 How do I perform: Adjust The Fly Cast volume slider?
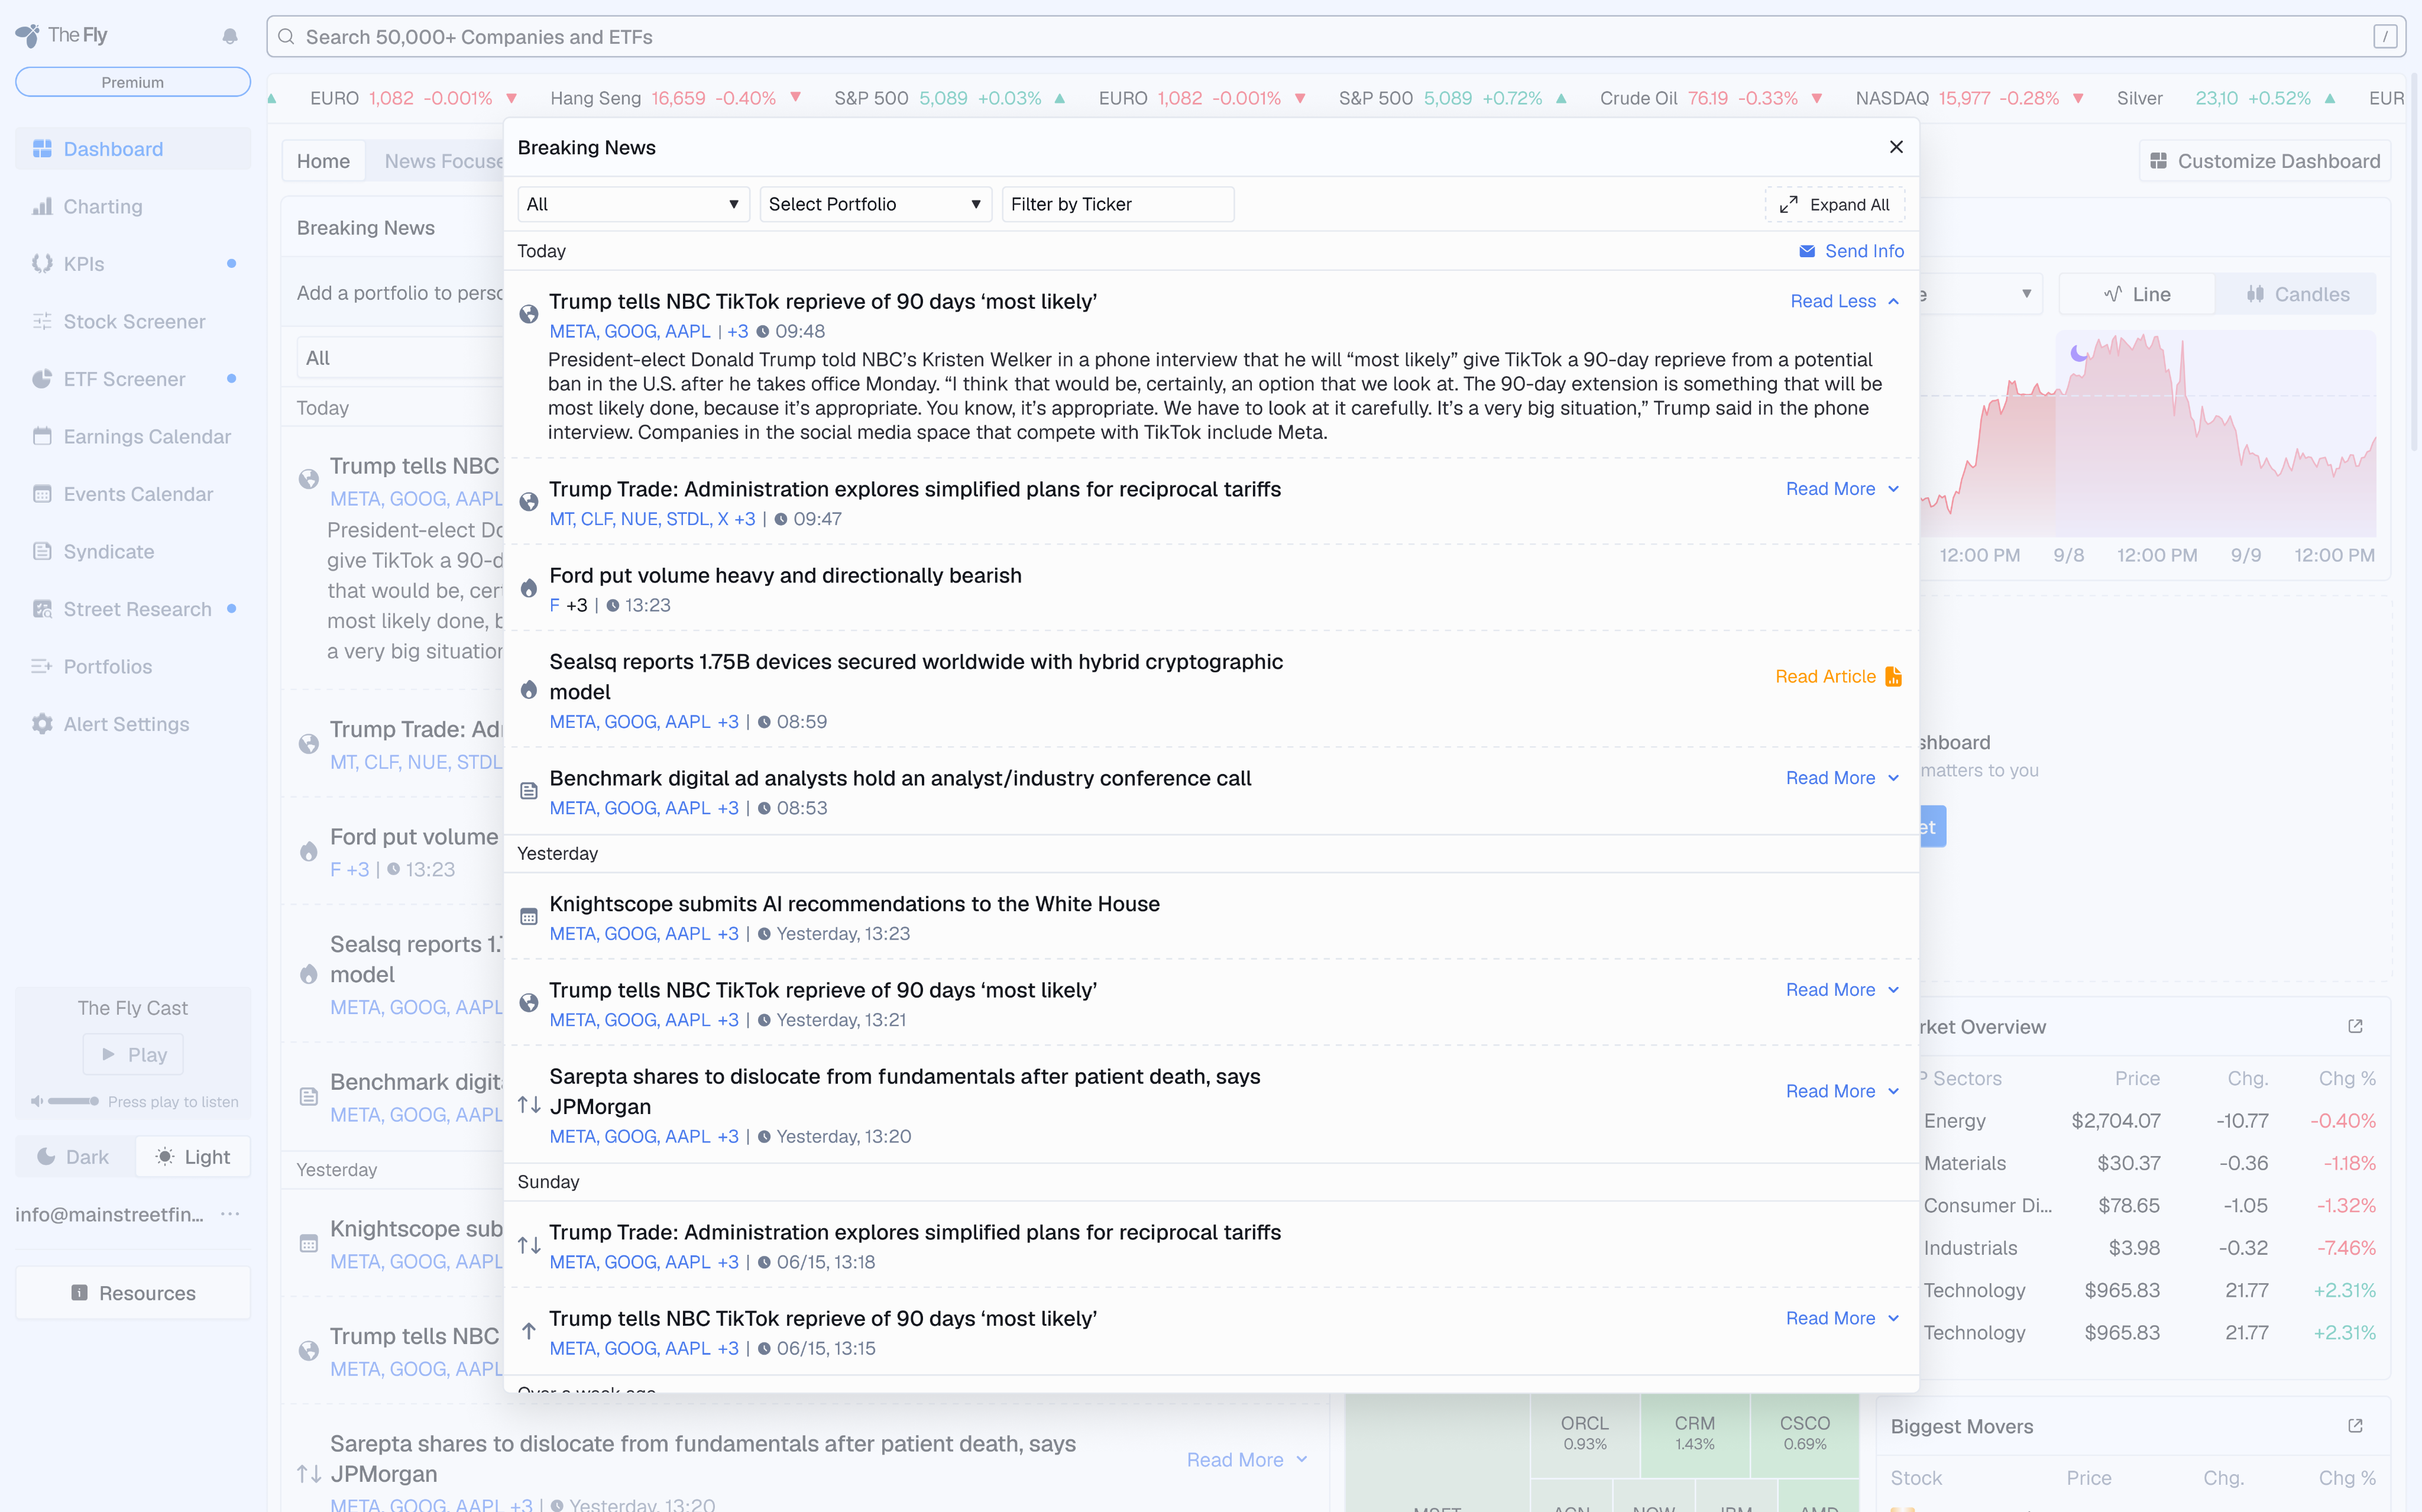(73, 1101)
